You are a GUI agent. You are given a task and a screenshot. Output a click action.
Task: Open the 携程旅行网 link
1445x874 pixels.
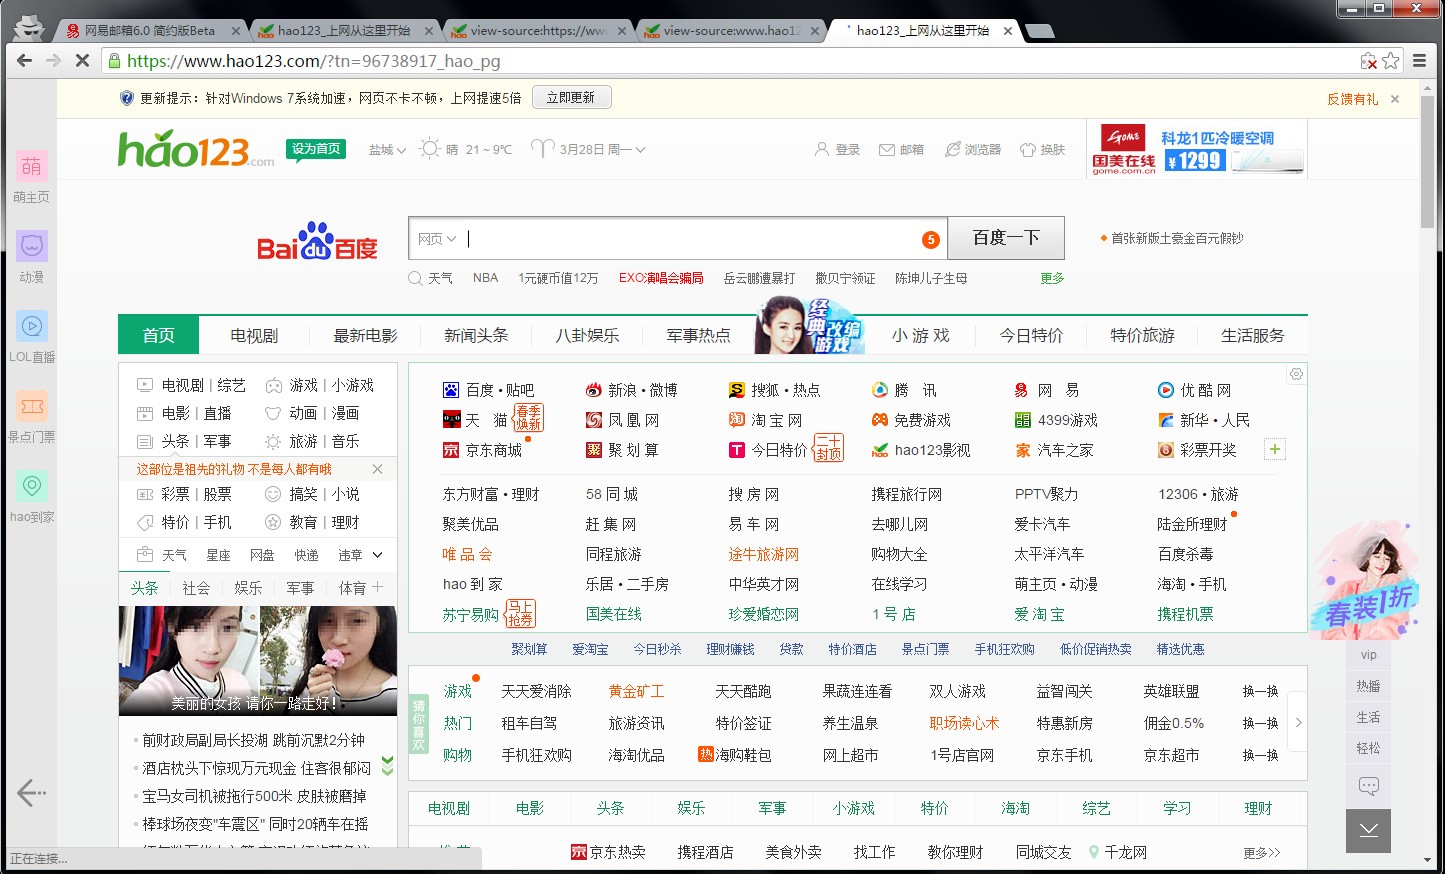[x=907, y=494]
